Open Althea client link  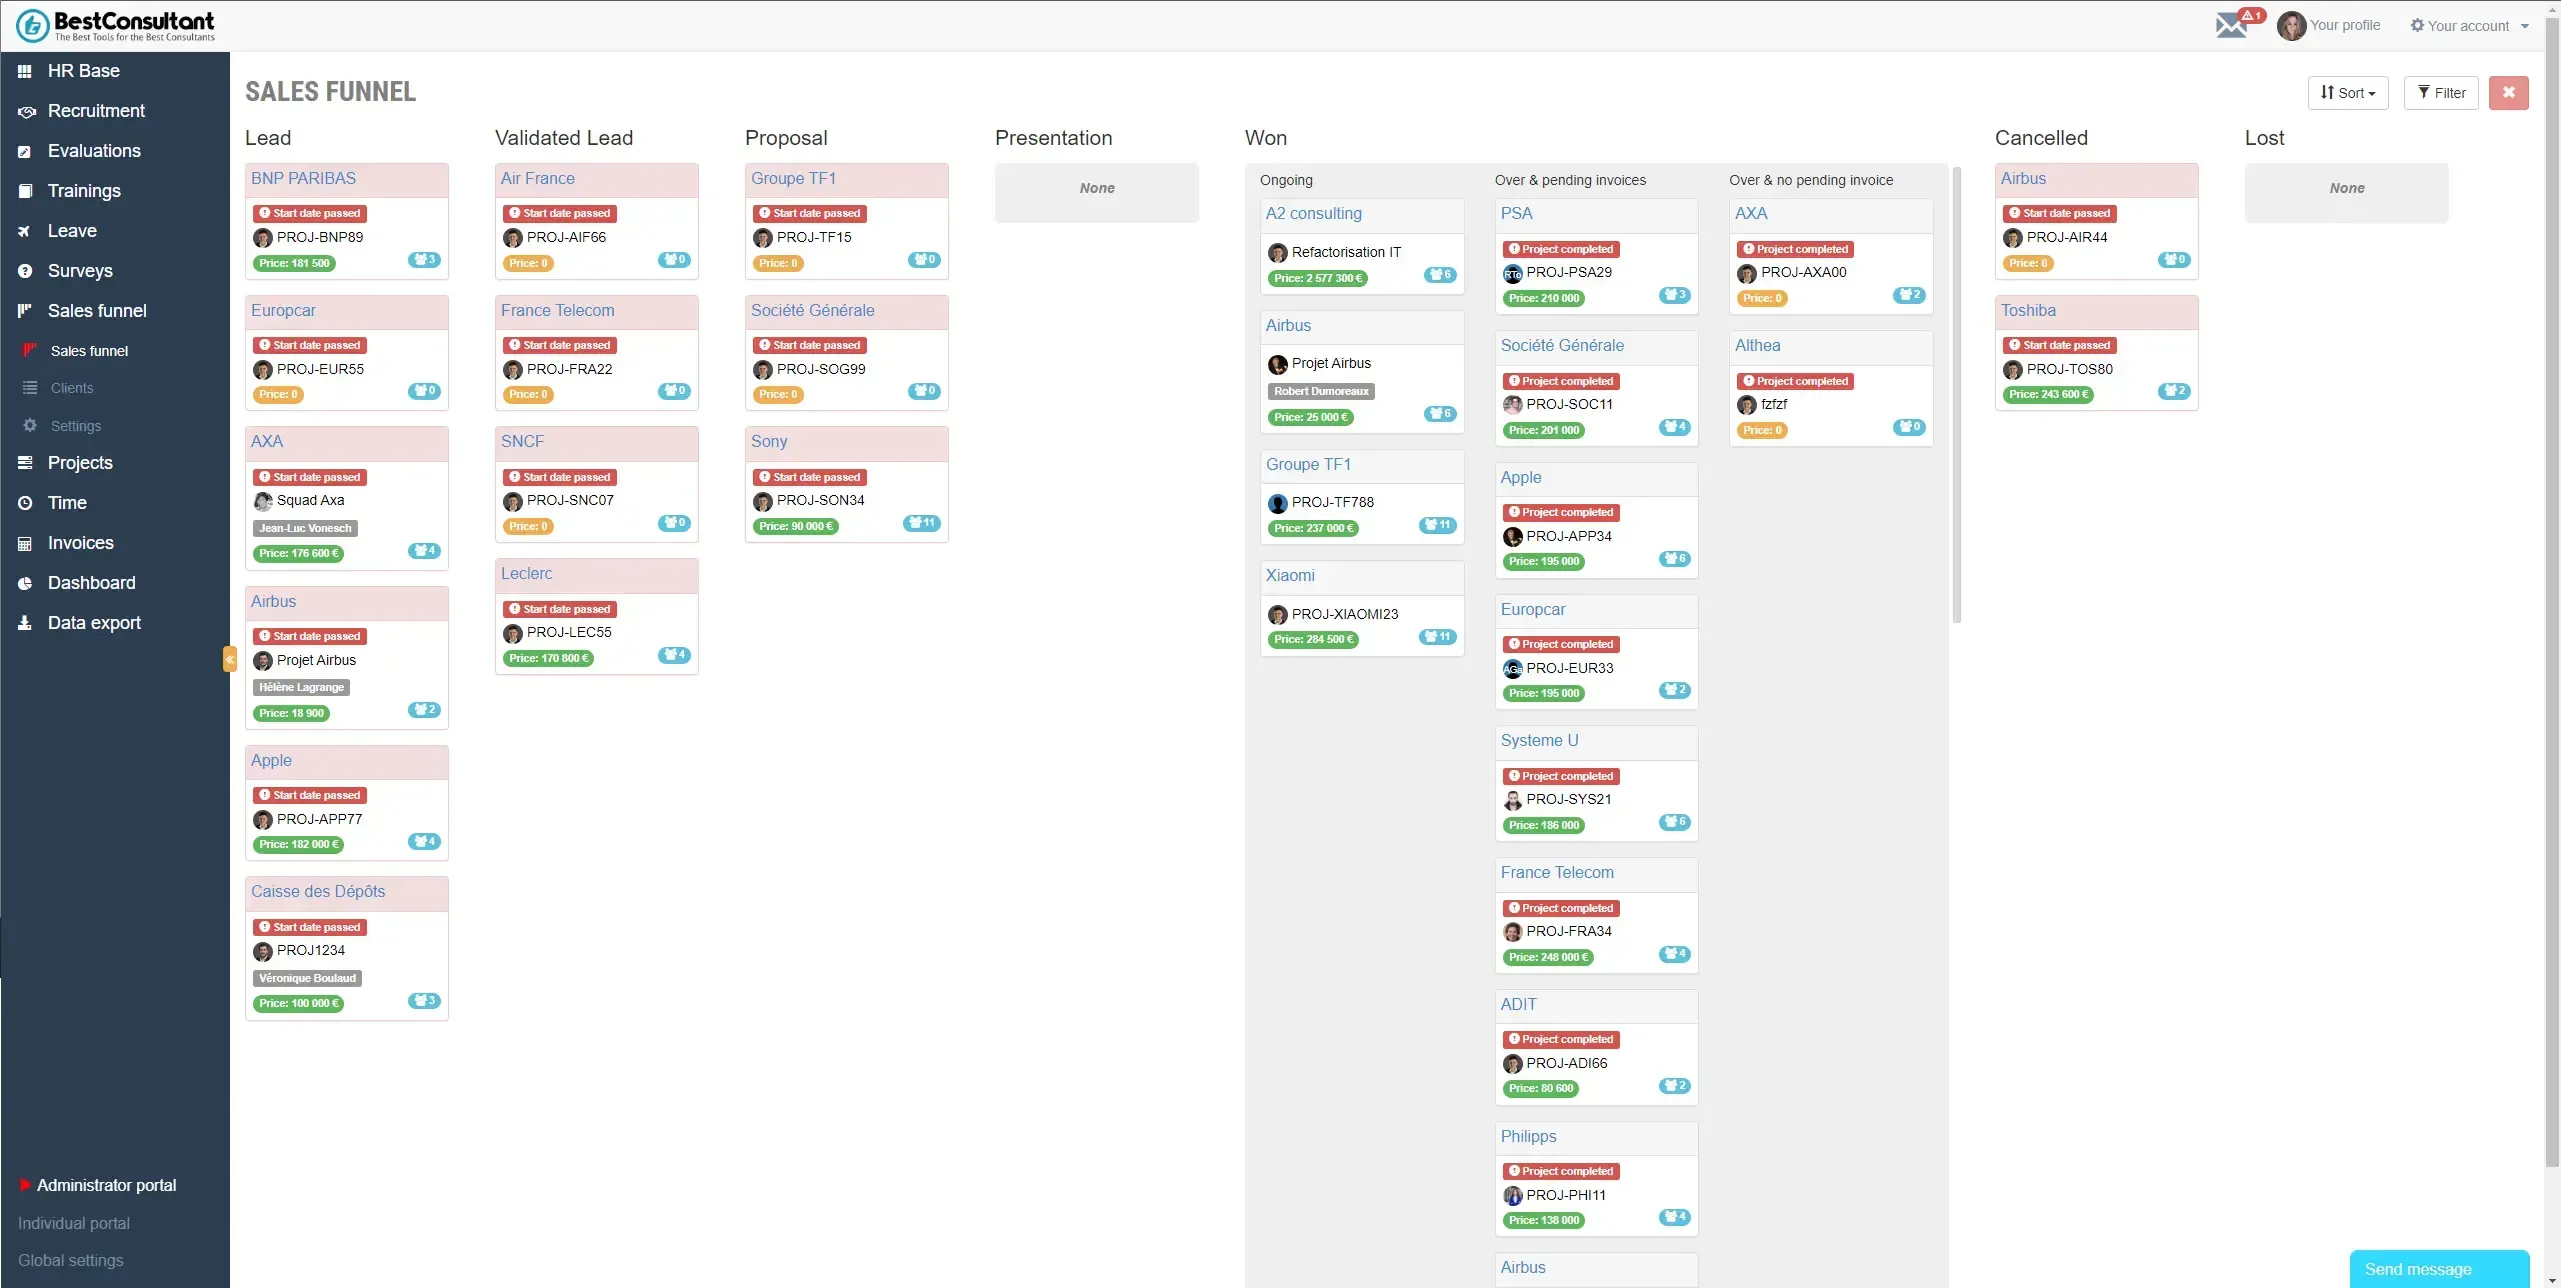pyautogui.click(x=1757, y=346)
